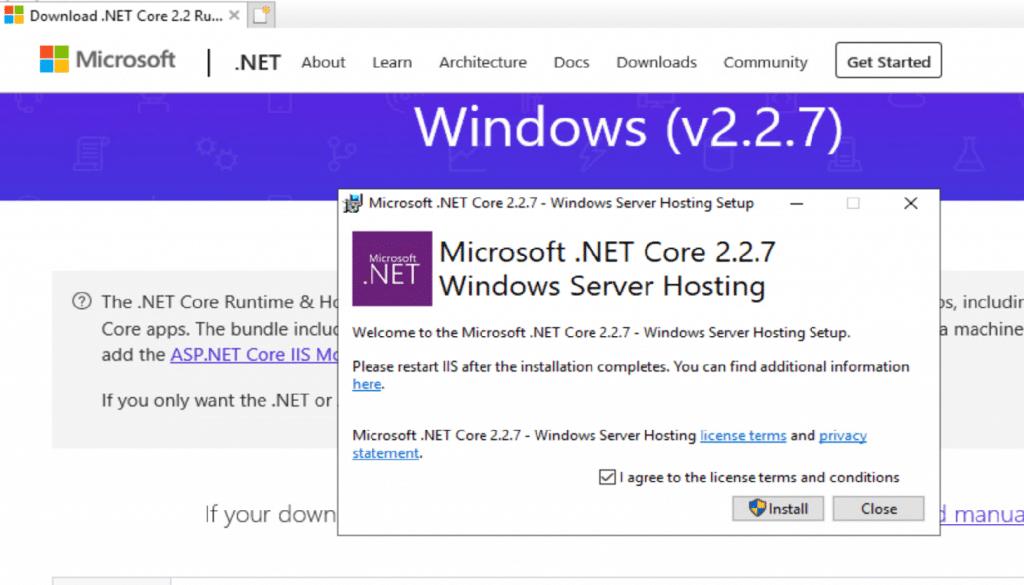1024x585 pixels.
Task: Click the Microsoft logo in the site header
Action: 108,59
